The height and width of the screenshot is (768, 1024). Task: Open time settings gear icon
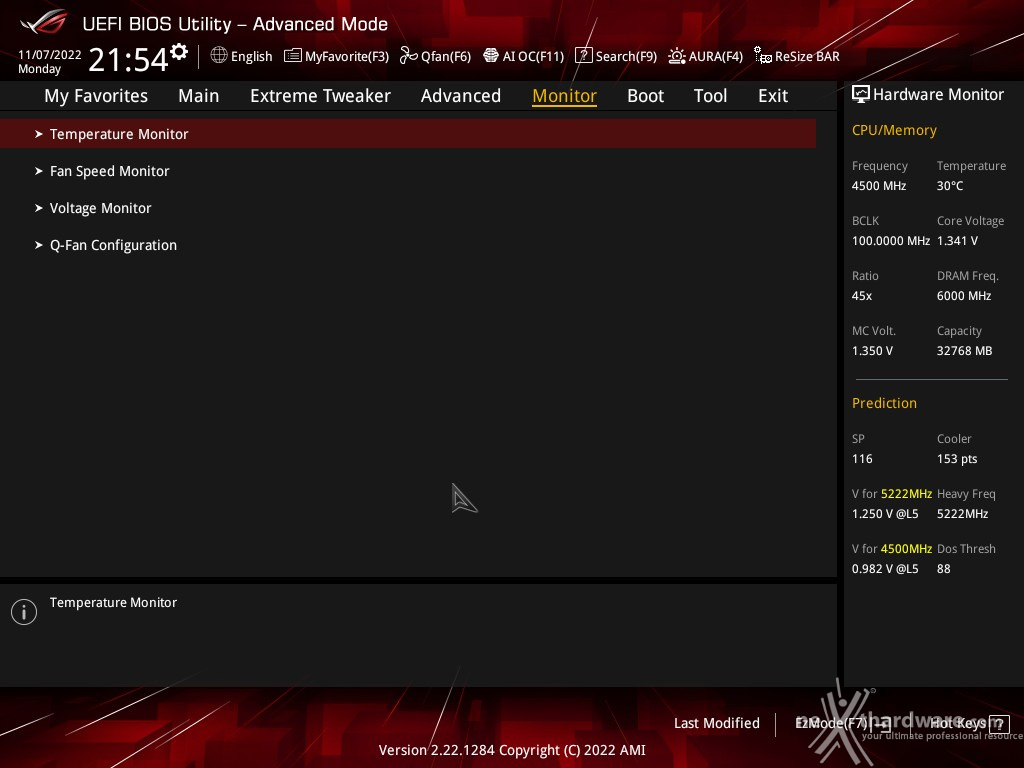point(179,51)
